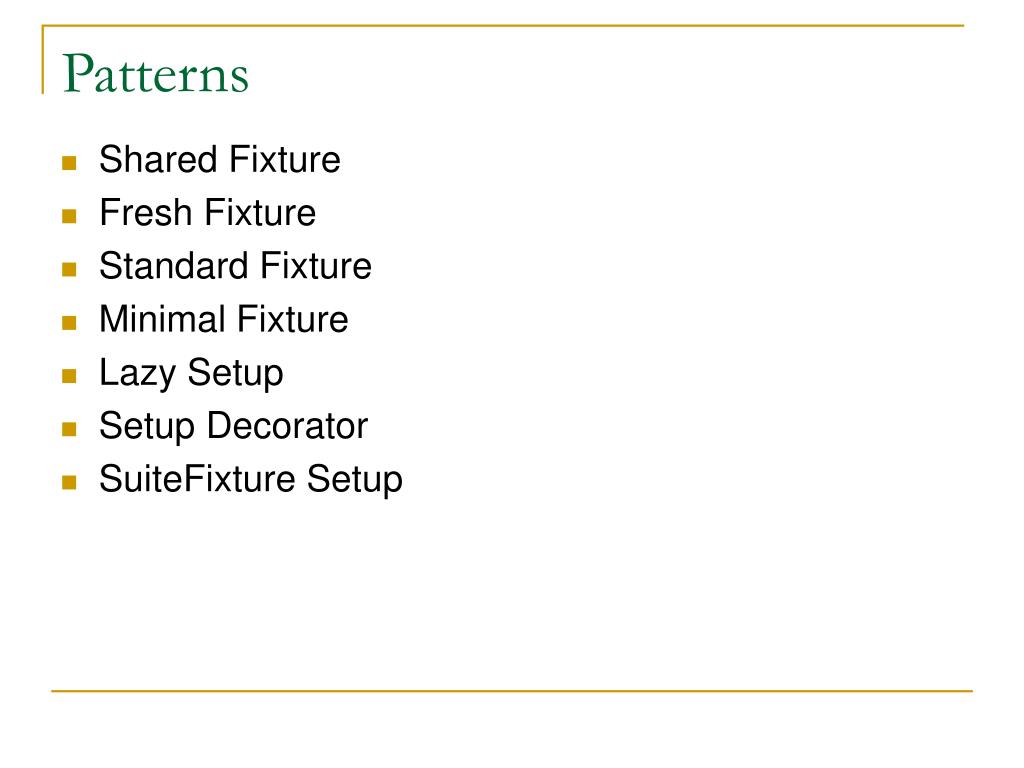Click the gold border line above the title
1024x768 pixels.
click(503, 25)
